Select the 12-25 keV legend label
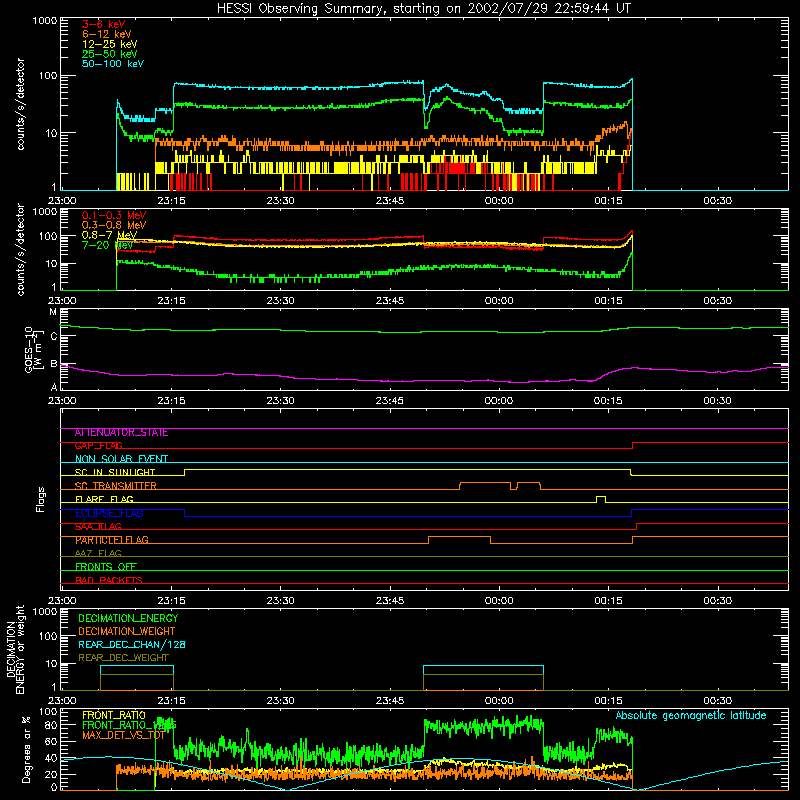The image size is (800, 800). [x=110, y=44]
